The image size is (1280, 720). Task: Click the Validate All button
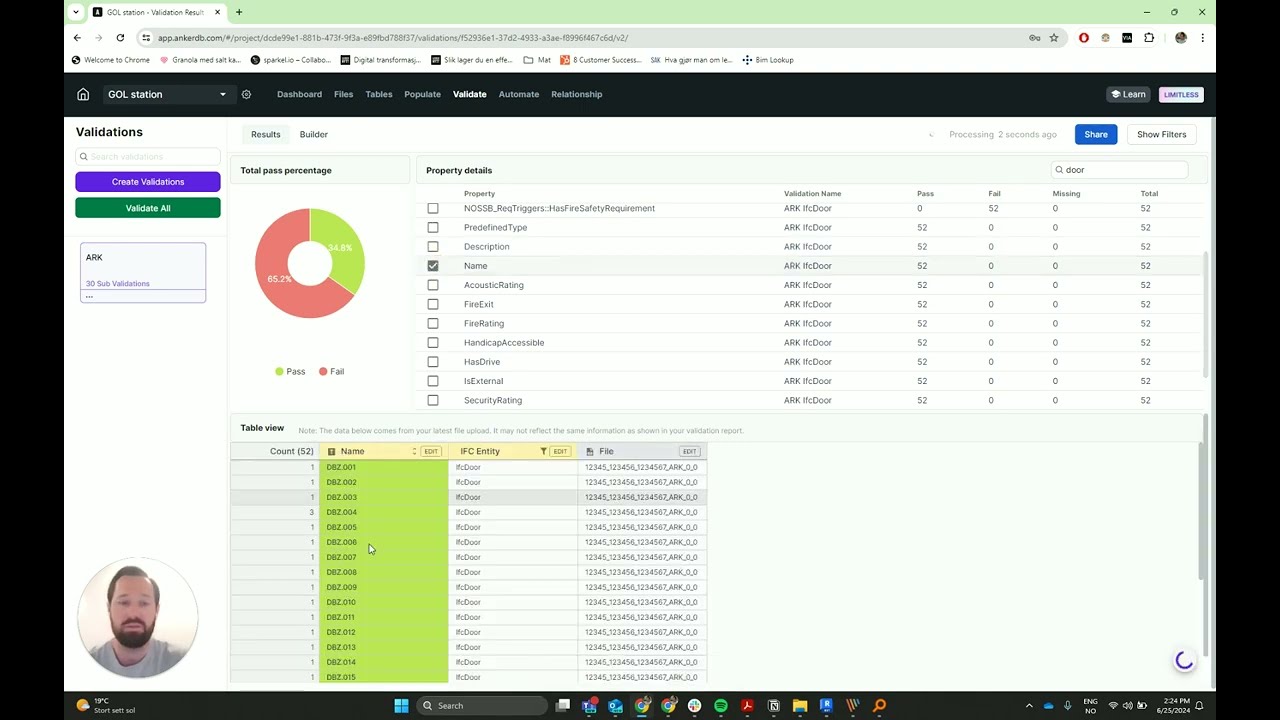coord(148,208)
